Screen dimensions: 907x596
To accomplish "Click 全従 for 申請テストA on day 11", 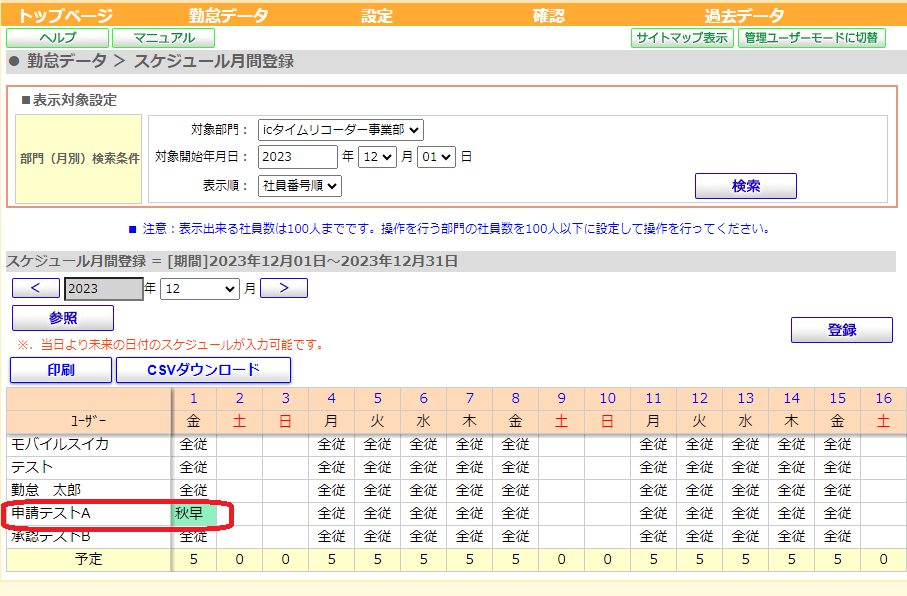I will 654,514.
